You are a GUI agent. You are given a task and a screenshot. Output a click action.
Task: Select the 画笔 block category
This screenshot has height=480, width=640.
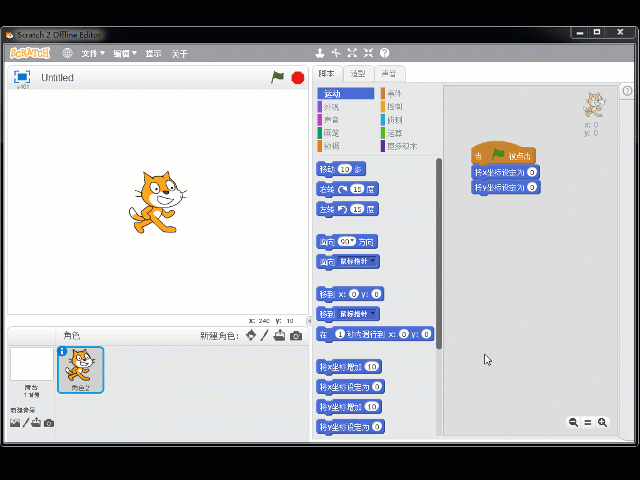coord(331,133)
